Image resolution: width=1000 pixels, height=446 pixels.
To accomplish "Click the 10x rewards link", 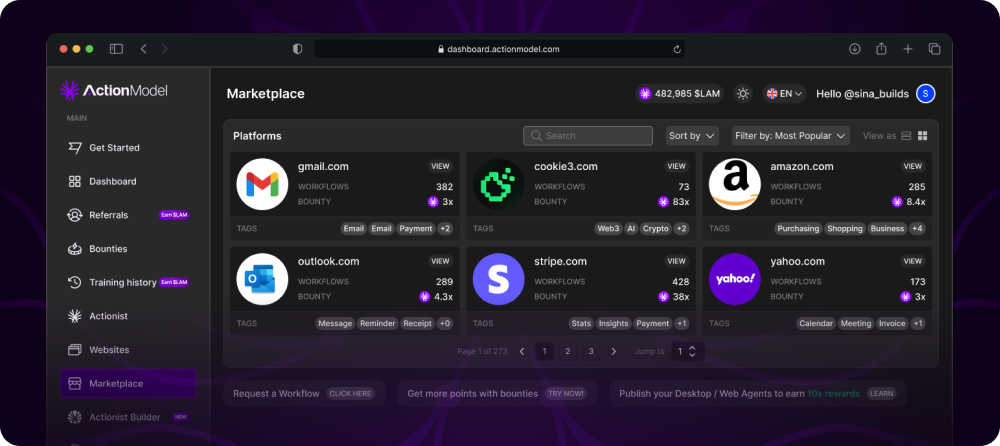I will click(834, 394).
